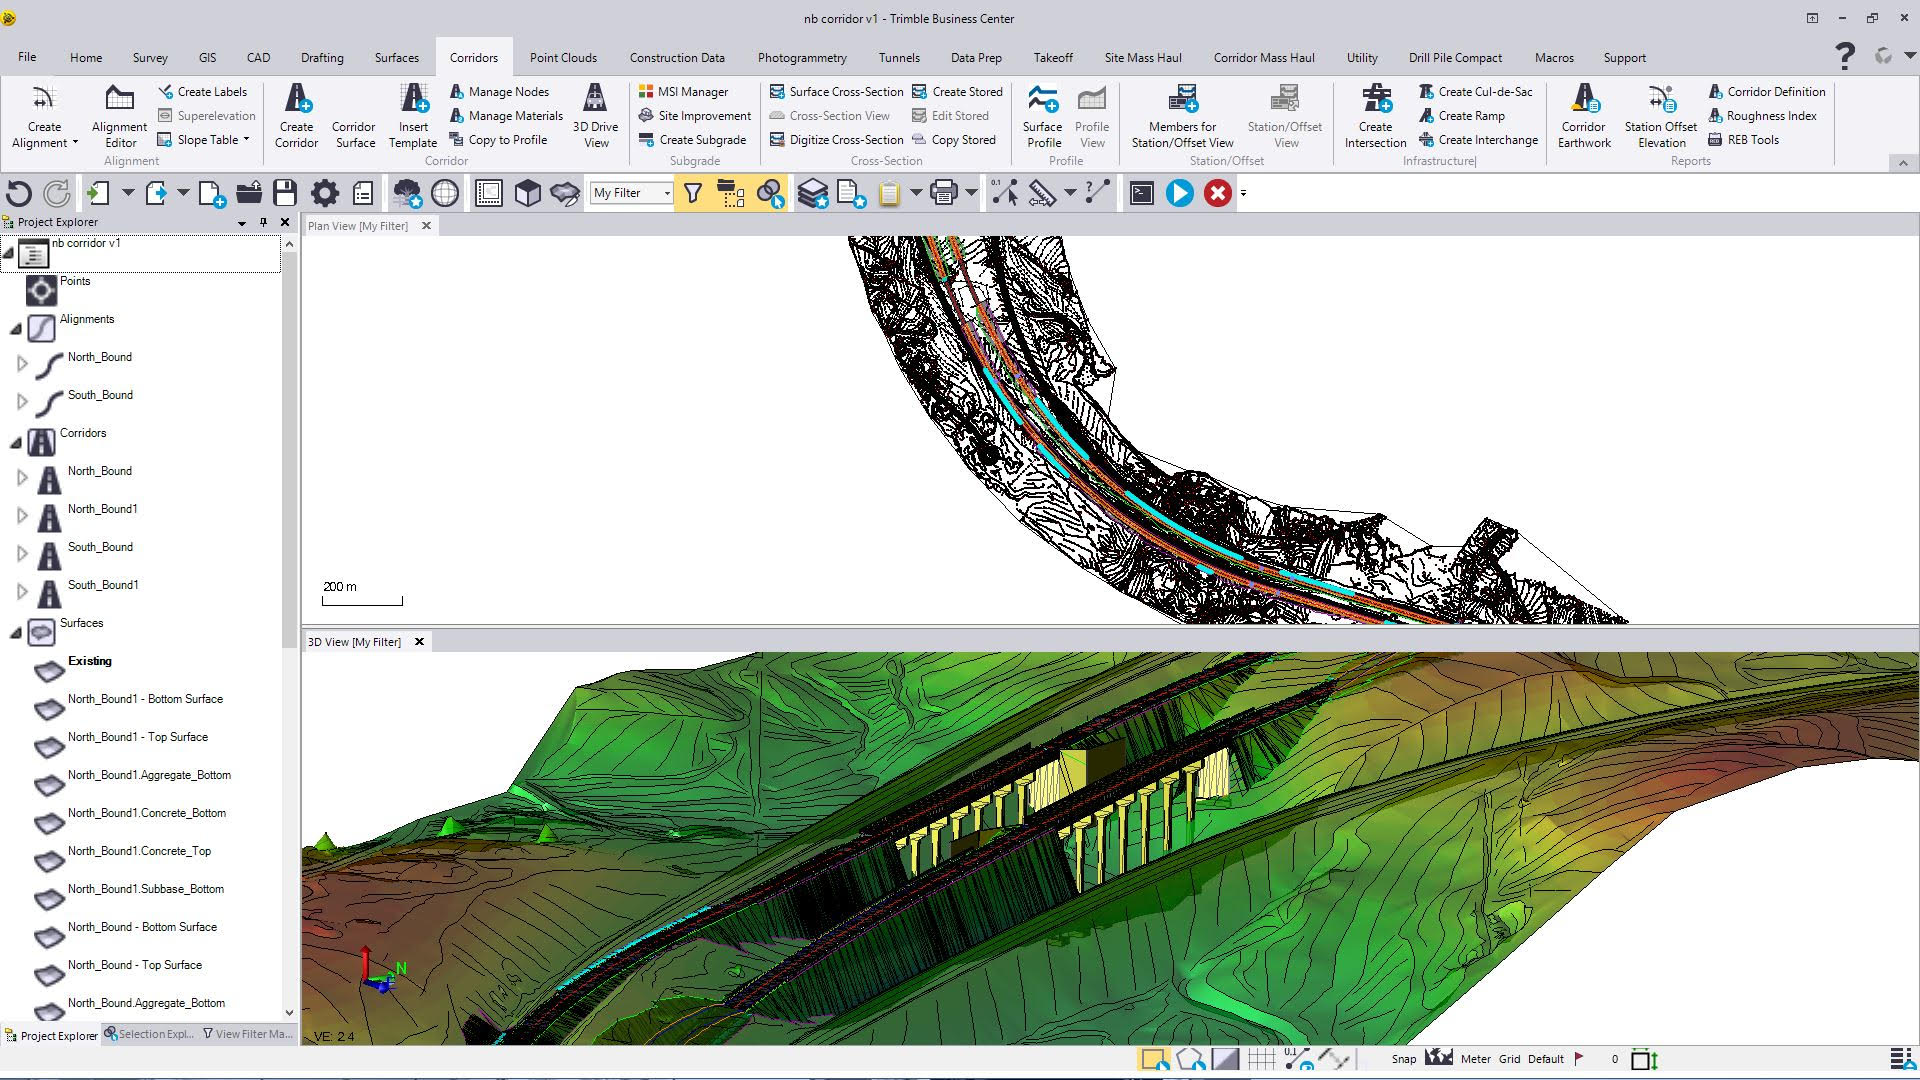
Task: Toggle rectangle select mode in status bar
Action: 1154,1059
